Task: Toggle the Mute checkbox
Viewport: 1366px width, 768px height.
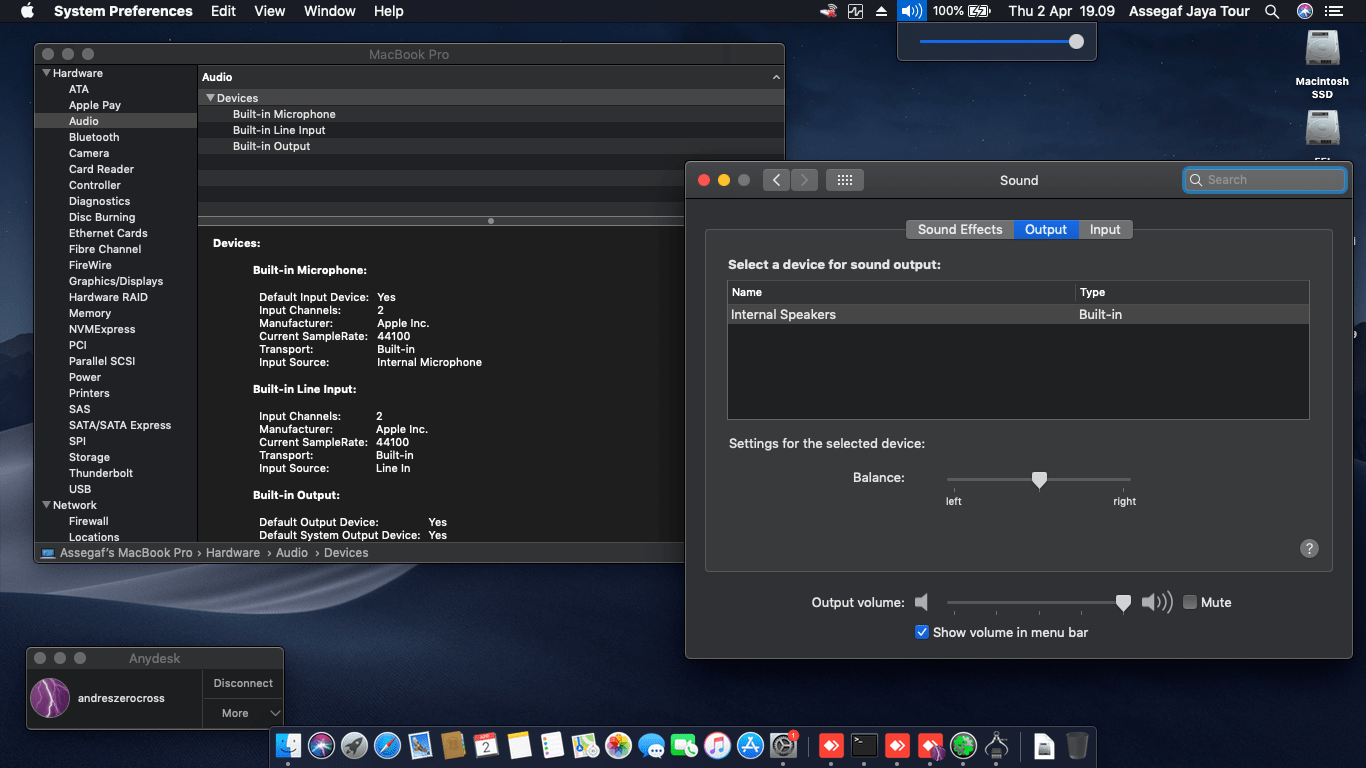Action: [1190, 602]
